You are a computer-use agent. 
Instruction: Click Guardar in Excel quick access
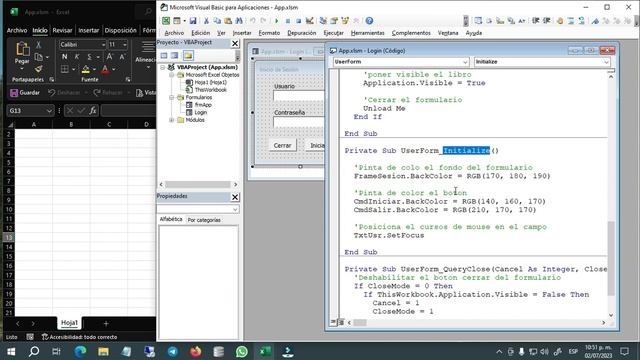(25, 93)
